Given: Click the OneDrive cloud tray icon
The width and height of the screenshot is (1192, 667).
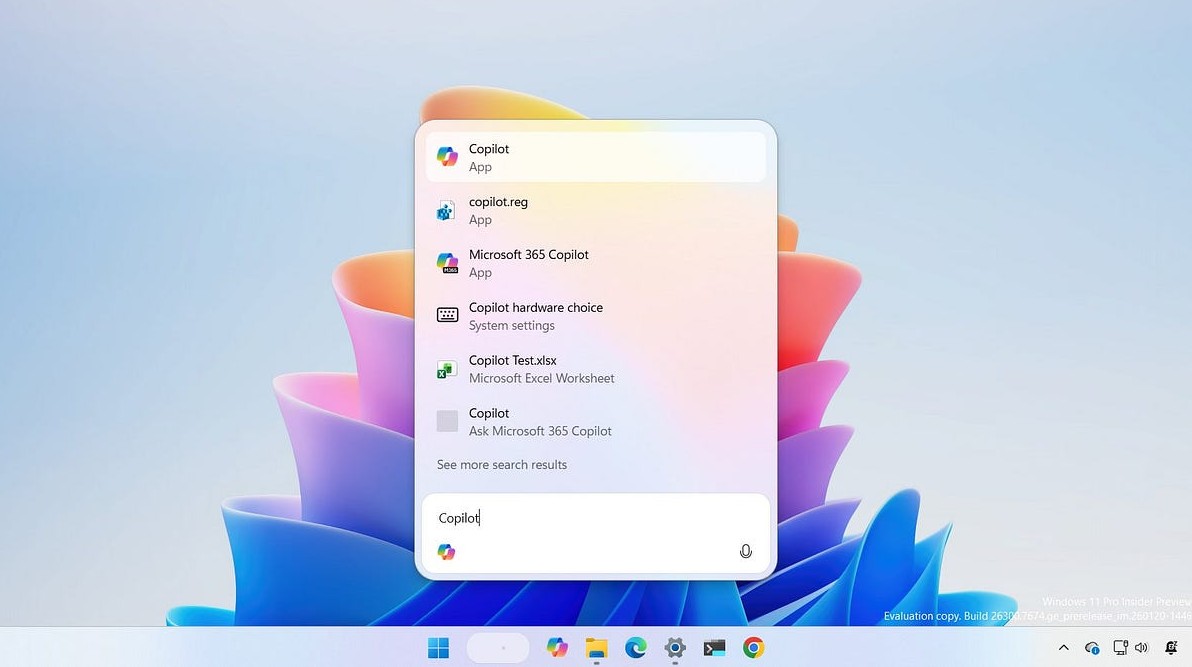Looking at the screenshot, I should tap(1092, 648).
